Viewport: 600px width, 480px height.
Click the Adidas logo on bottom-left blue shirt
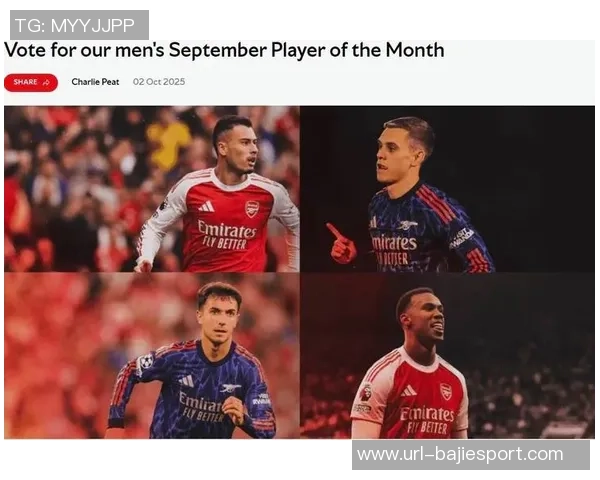[x=187, y=380]
